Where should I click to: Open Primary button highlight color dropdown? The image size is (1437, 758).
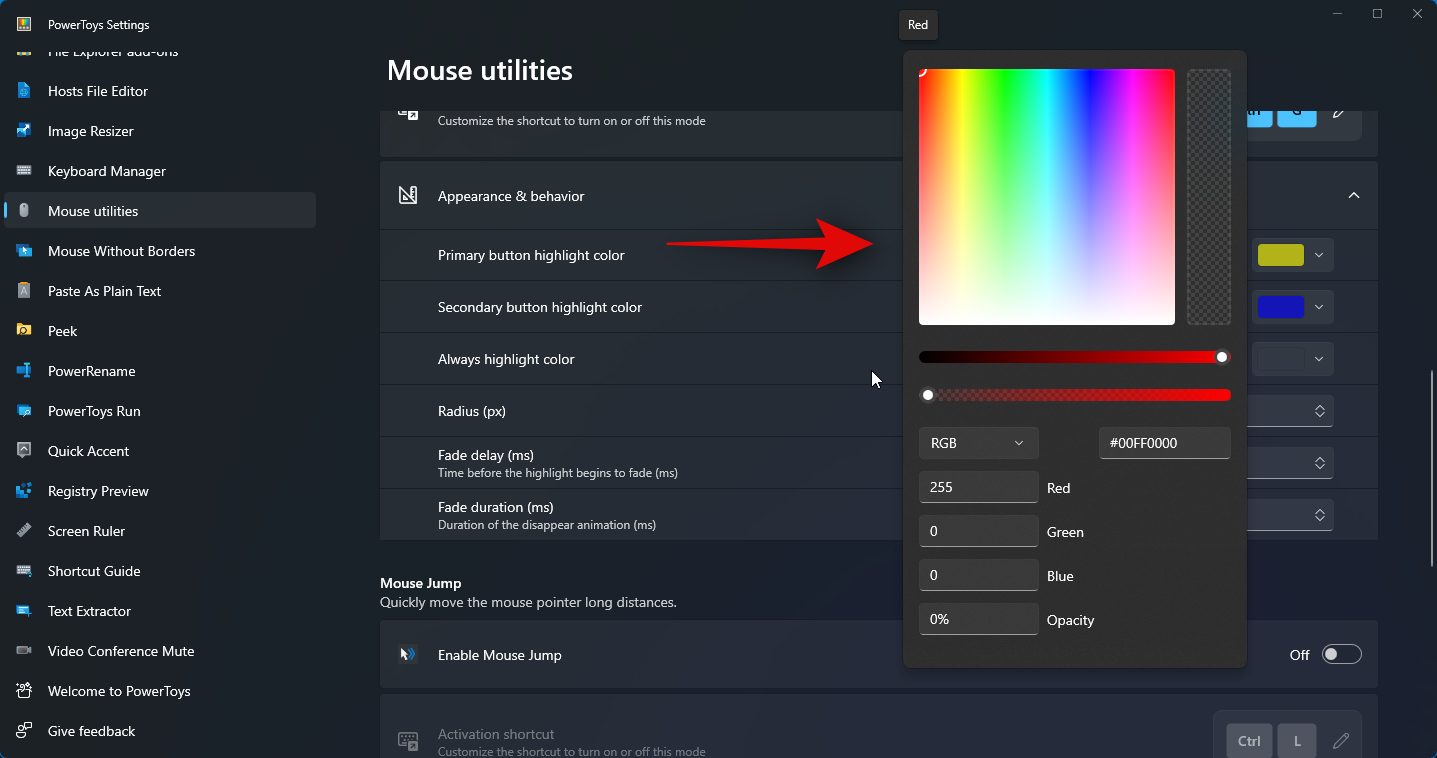pos(1293,255)
